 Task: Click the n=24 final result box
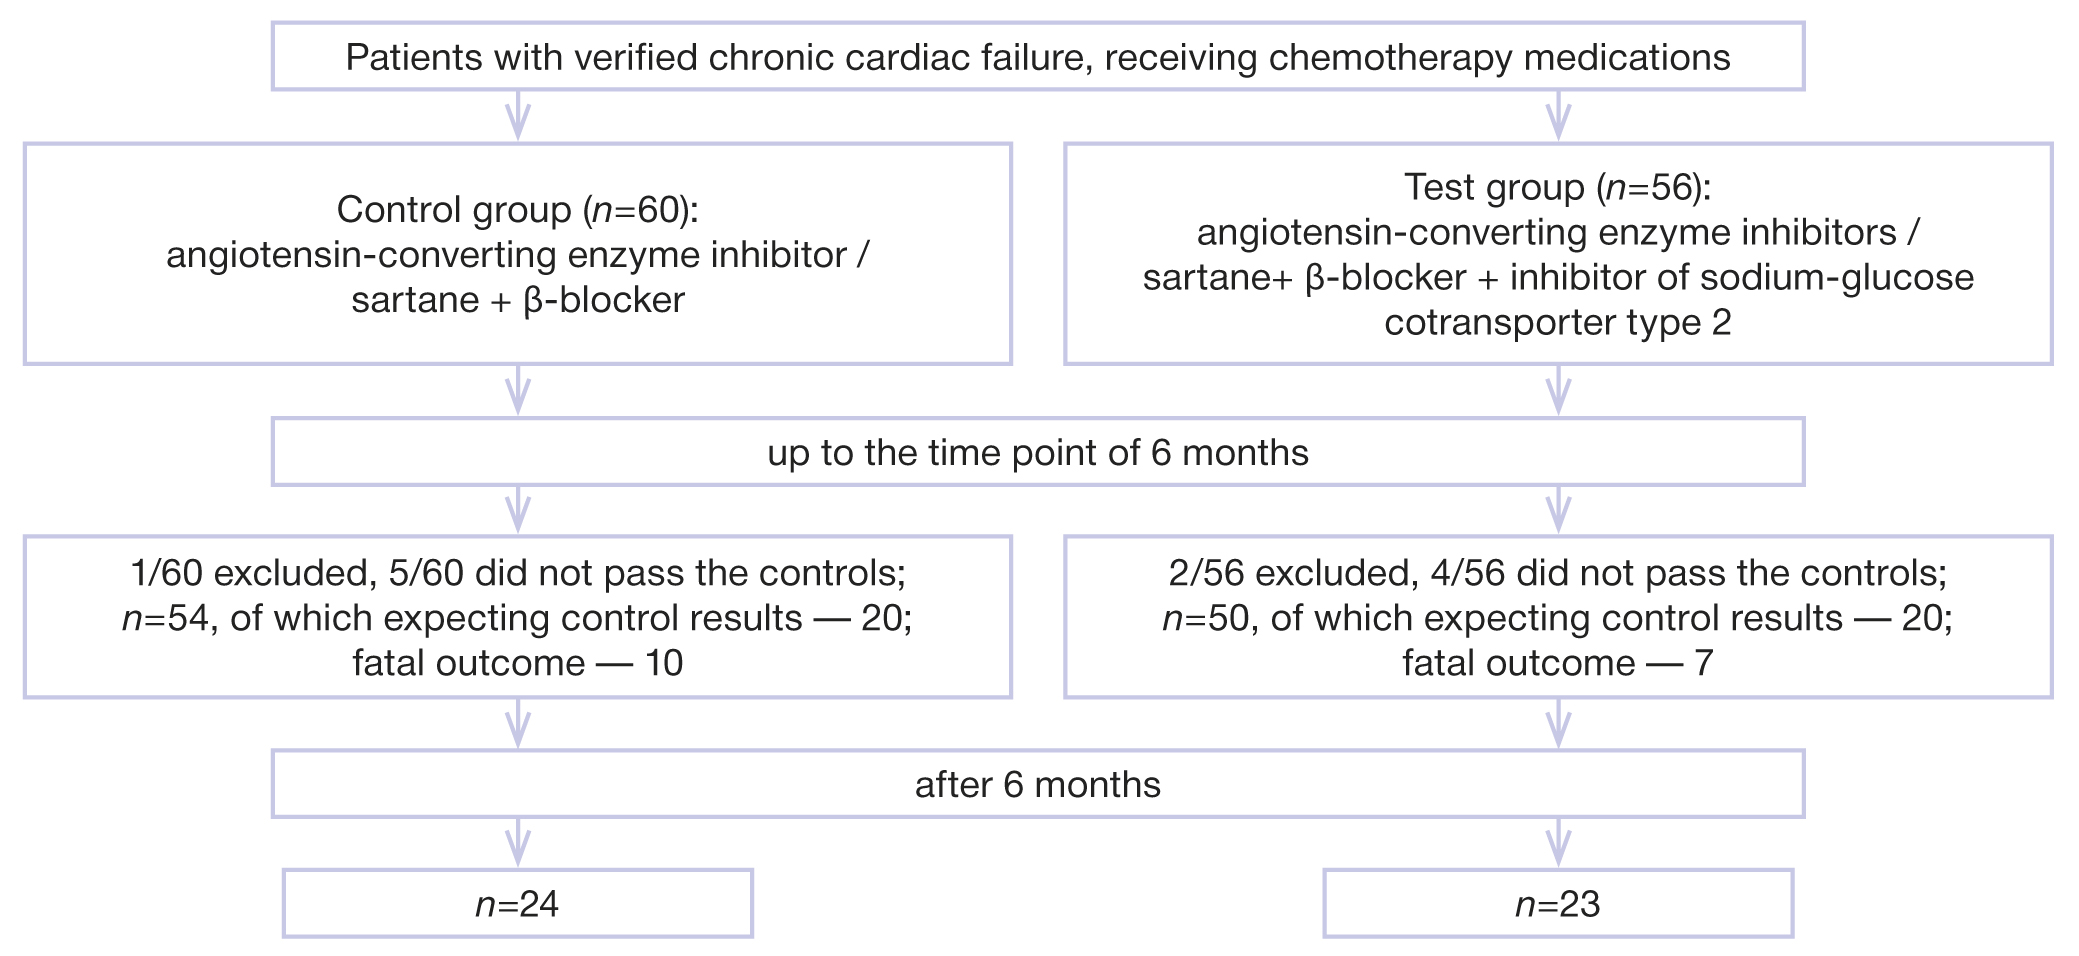517,904
